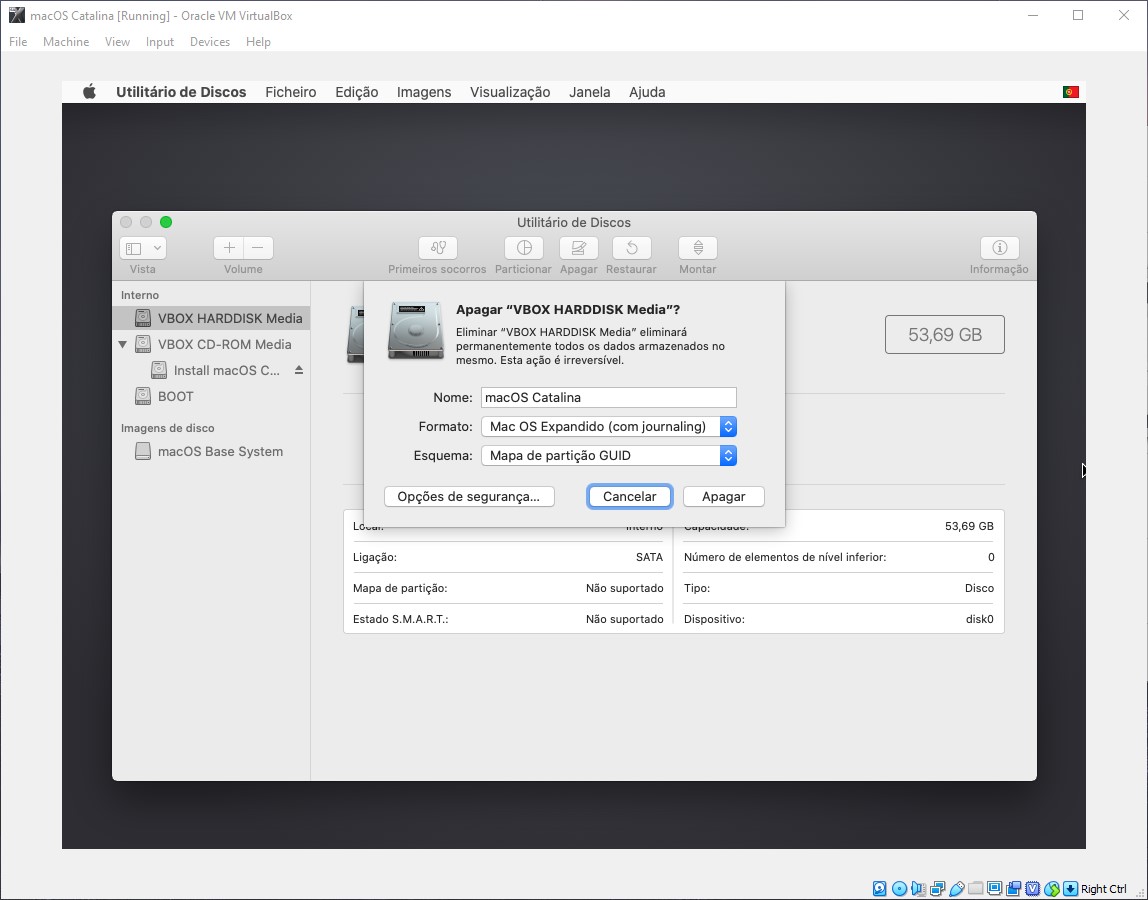Open the Formato dropdown
Image resolution: width=1148 pixels, height=900 pixels.
(x=608, y=426)
